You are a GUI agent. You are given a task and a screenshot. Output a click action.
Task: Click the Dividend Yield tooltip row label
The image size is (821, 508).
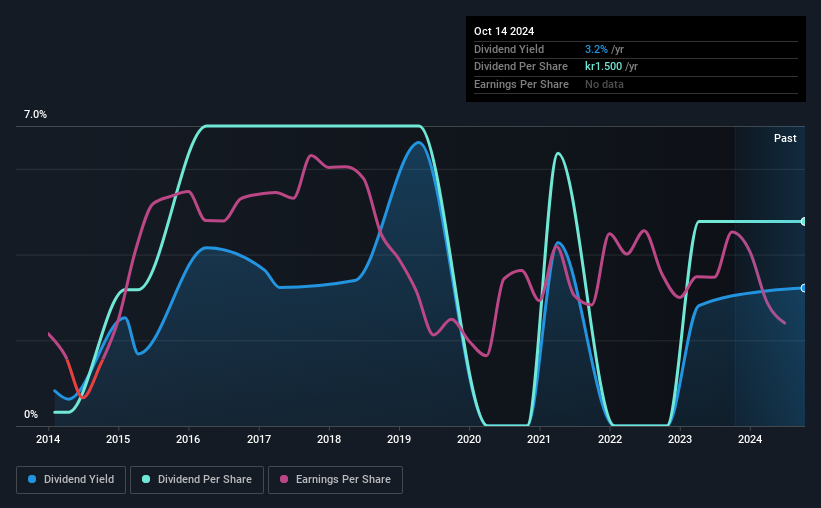point(509,49)
